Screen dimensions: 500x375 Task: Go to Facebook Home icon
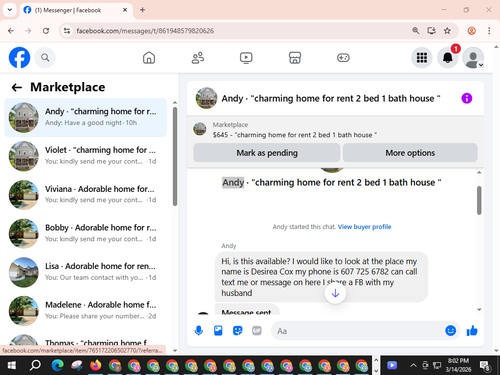(x=149, y=58)
